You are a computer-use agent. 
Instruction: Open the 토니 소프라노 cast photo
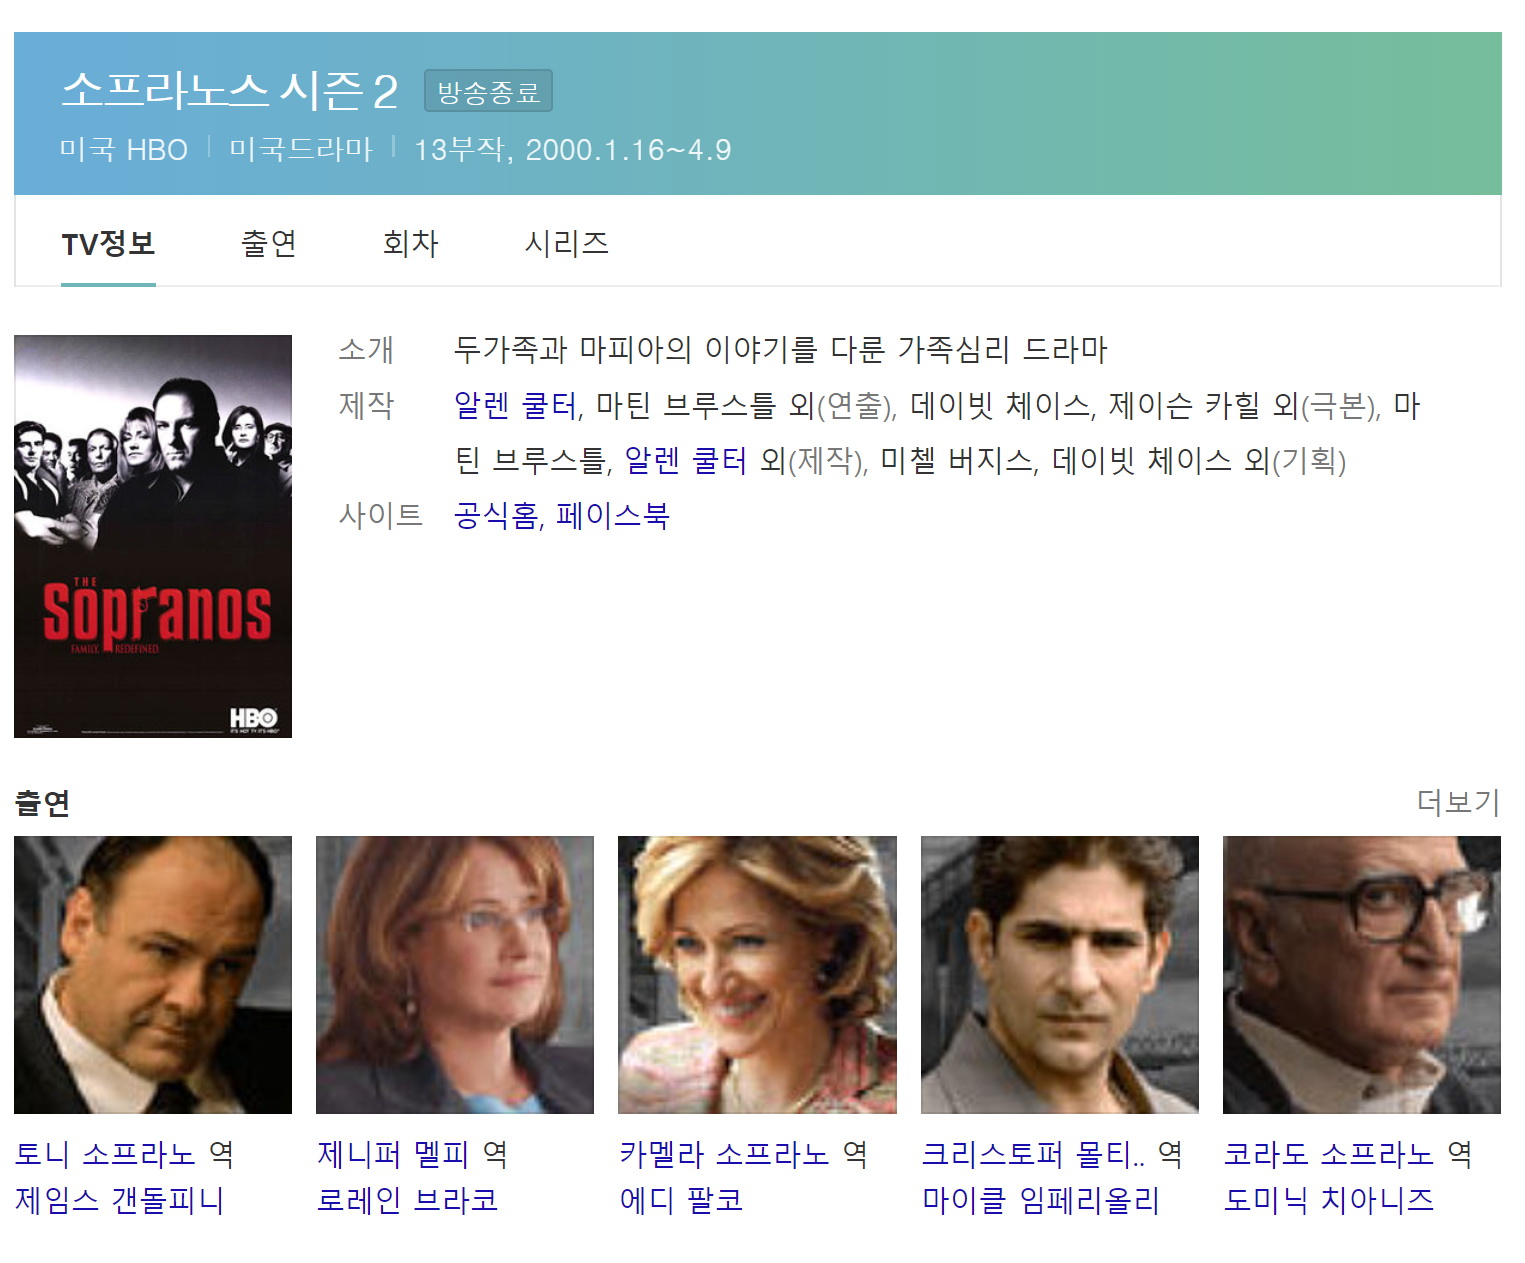(x=153, y=975)
